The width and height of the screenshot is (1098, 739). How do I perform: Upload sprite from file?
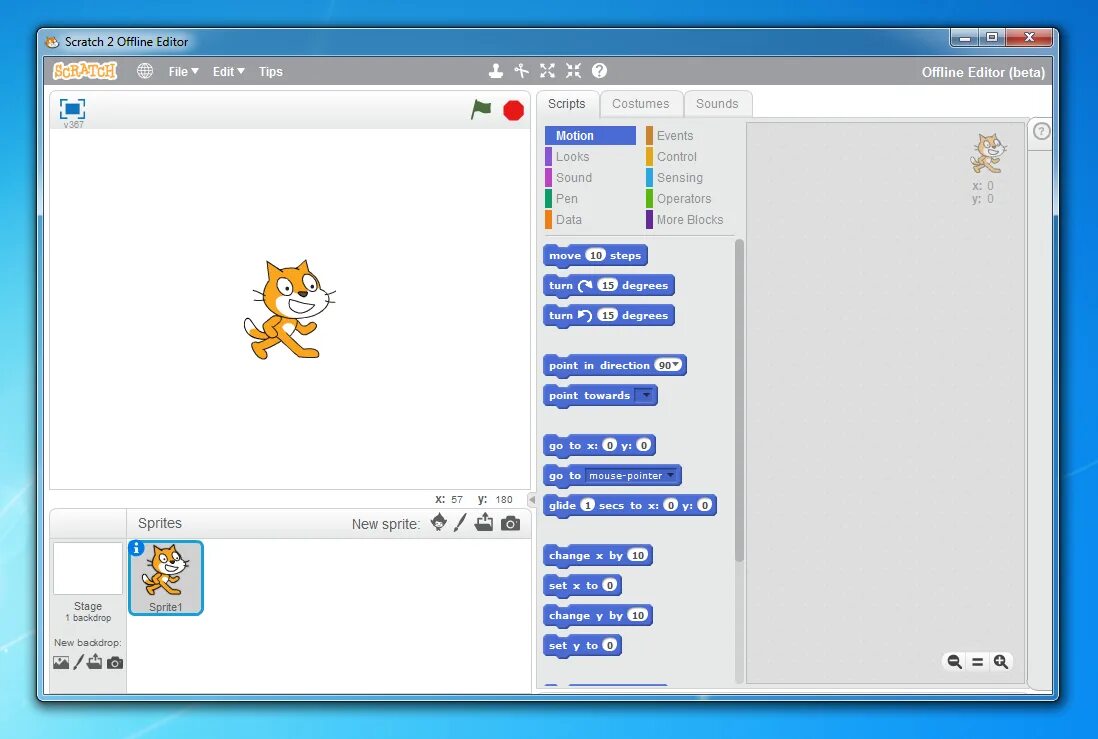click(484, 523)
